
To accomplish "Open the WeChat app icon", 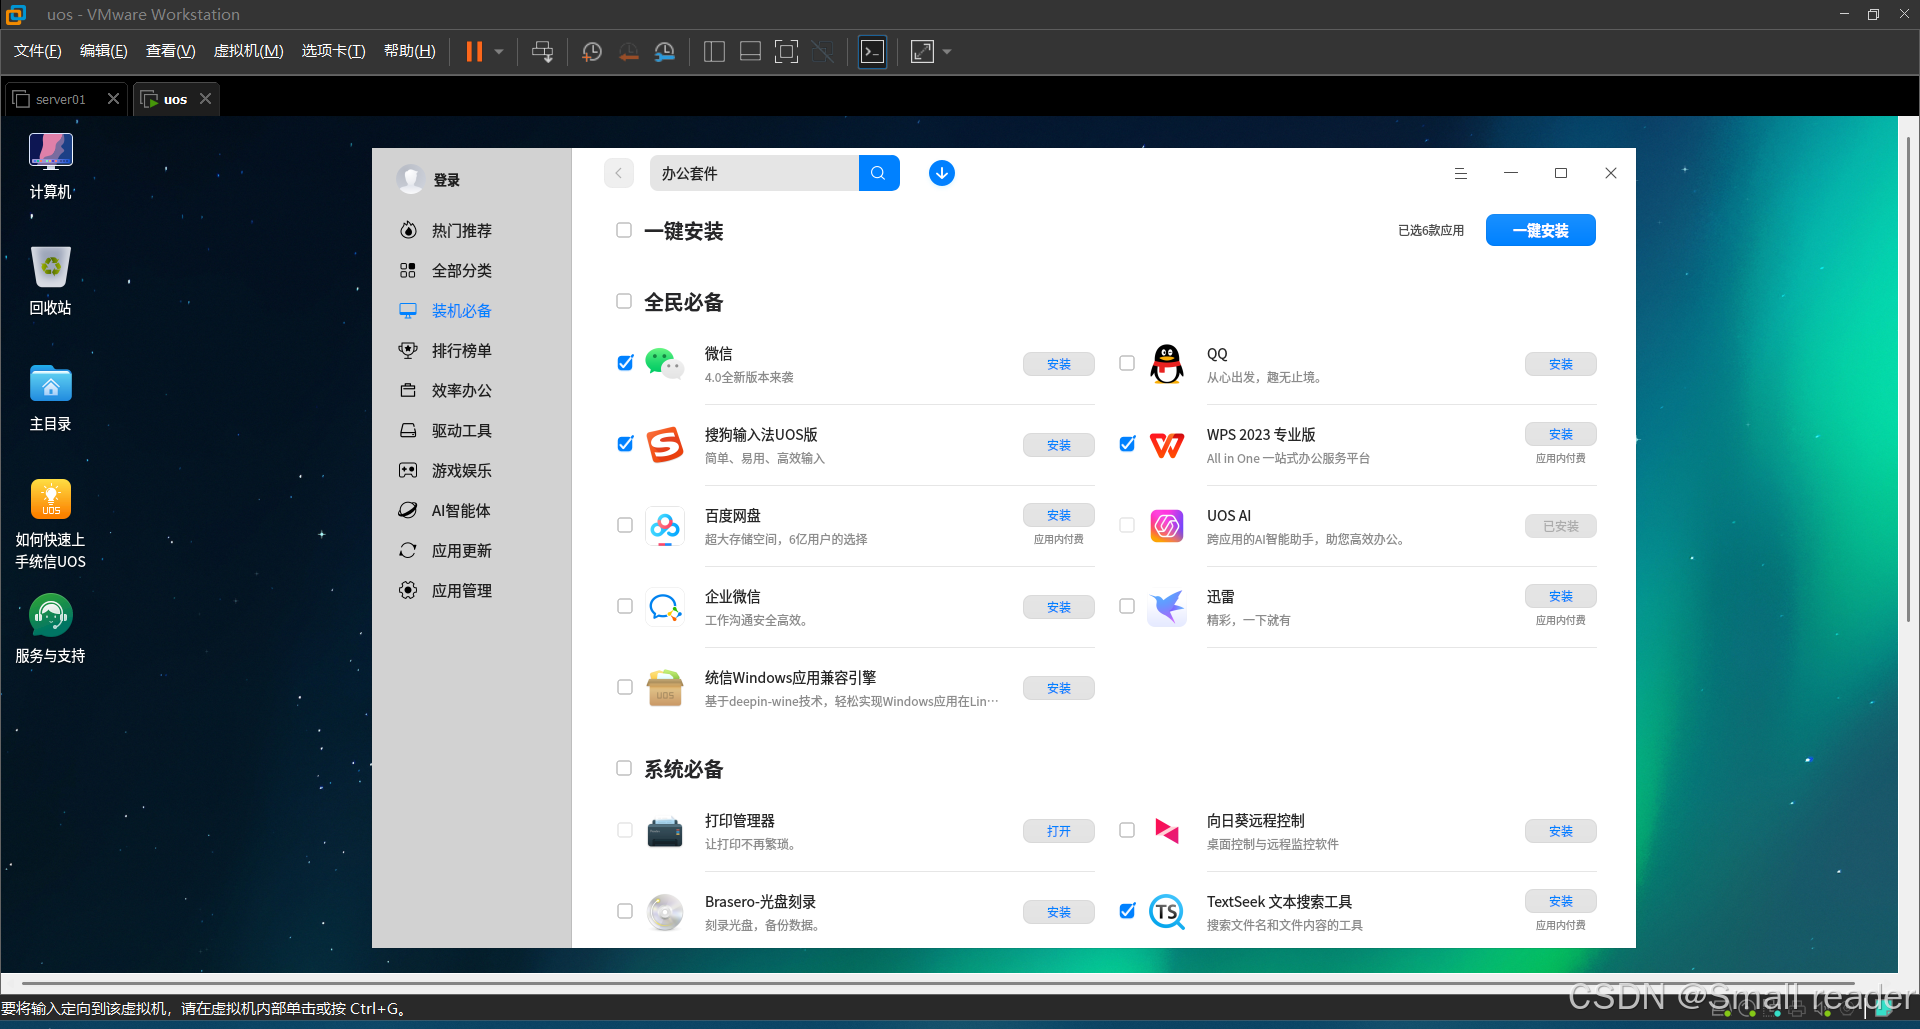I will 664,364.
